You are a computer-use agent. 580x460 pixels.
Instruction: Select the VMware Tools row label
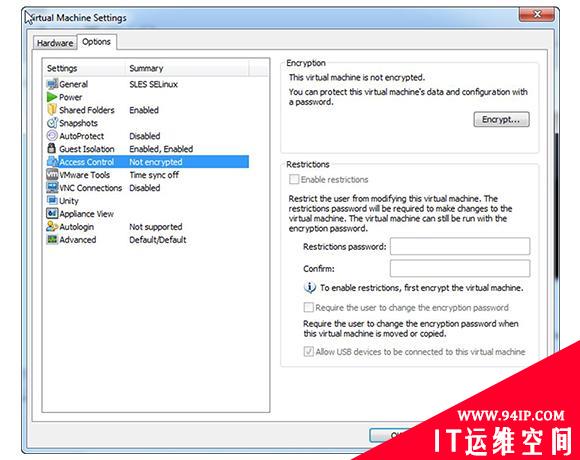click(85, 175)
